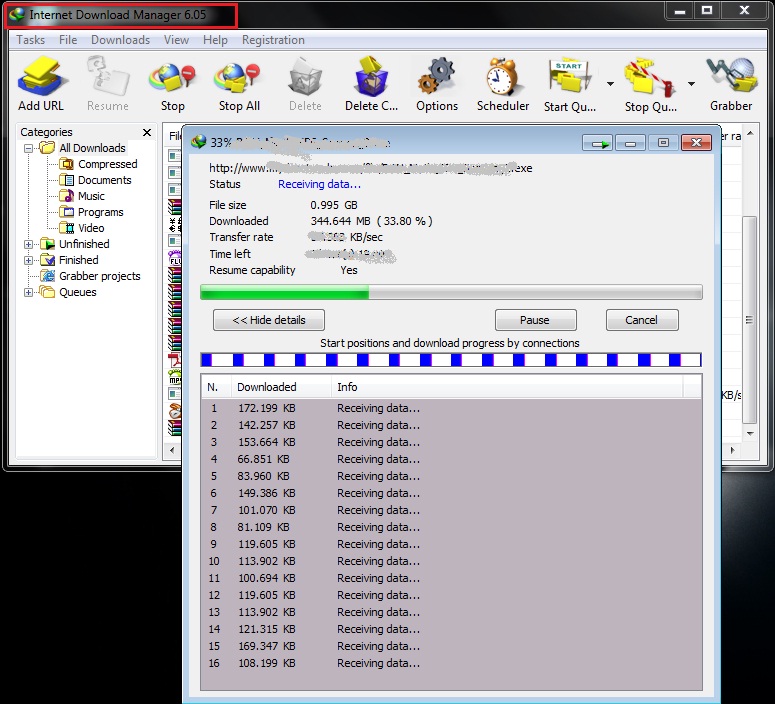775x704 pixels.
Task: Open the View menu
Action: click(x=176, y=40)
